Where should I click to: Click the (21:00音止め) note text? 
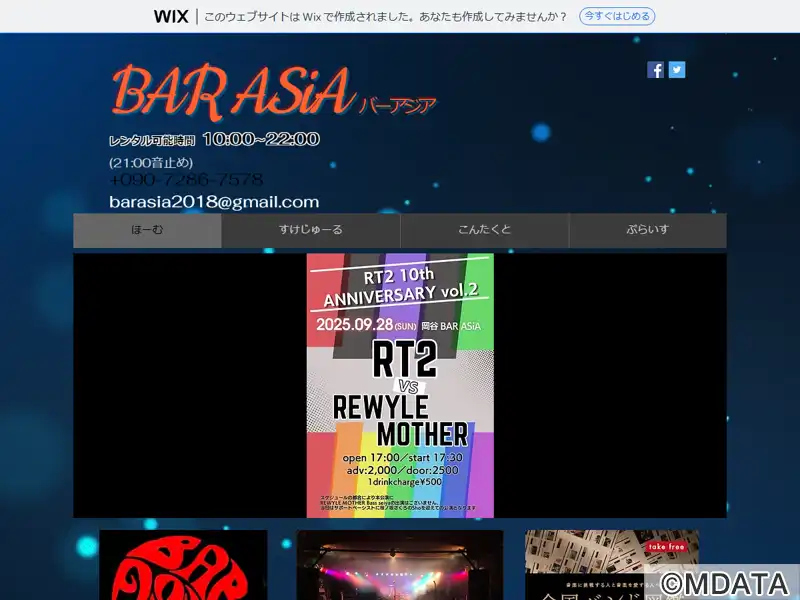point(151,162)
